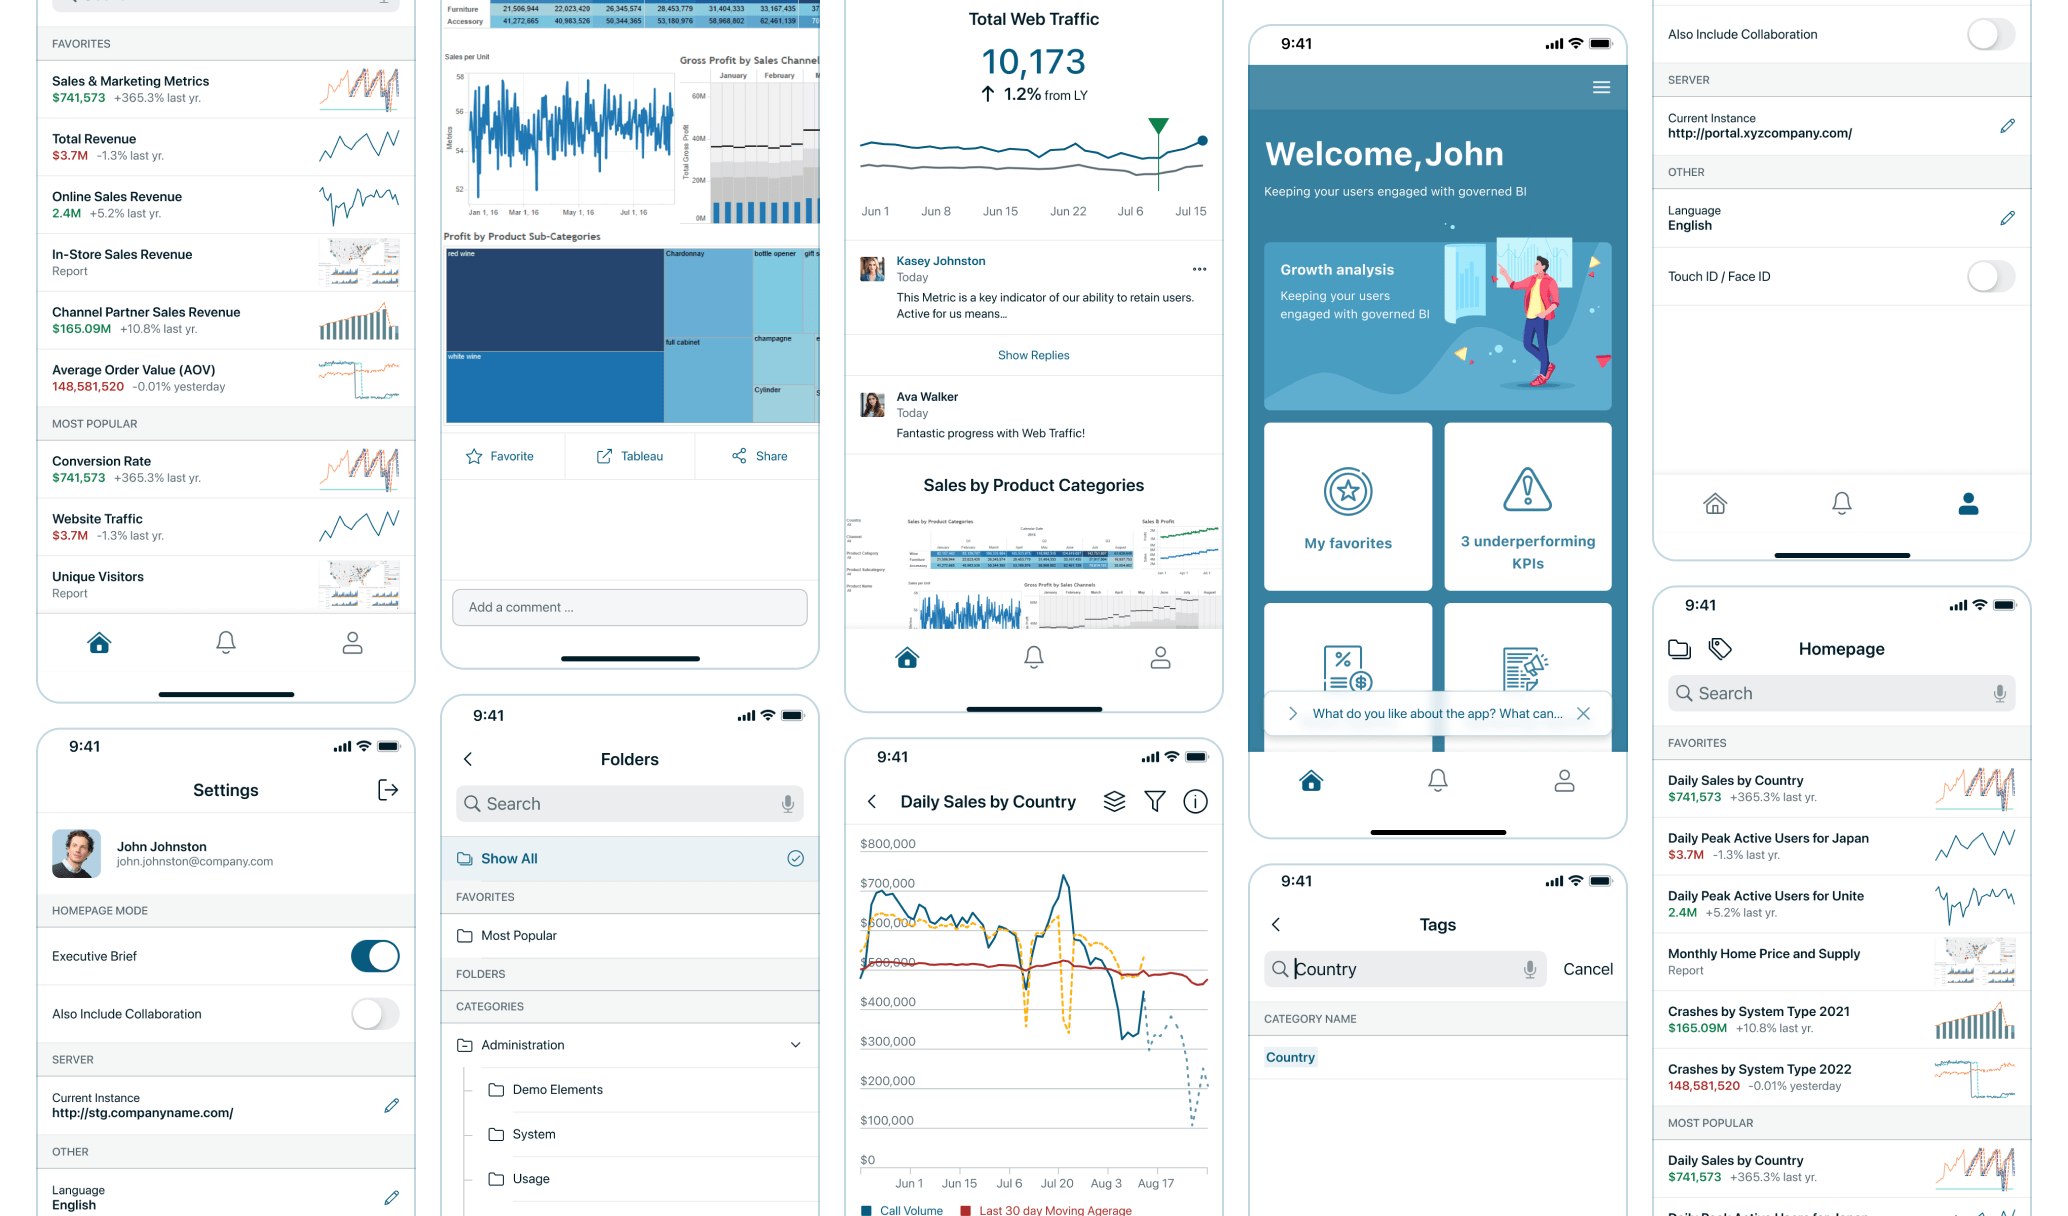The image size is (2068, 1216).
Task: Expand the Show Replies on Kasey Johnston comment
Action: tap(1032, 353)
